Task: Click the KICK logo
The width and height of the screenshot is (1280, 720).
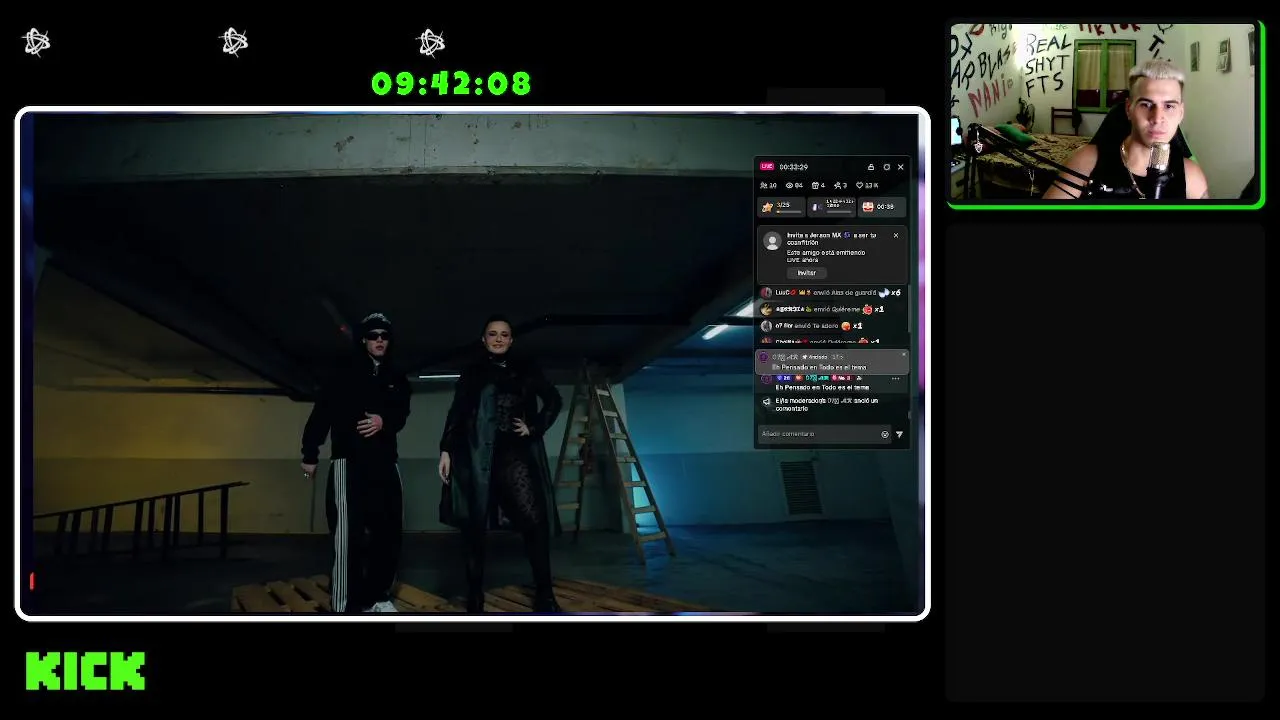Action: pyautogui.click(x=85, y=671)
